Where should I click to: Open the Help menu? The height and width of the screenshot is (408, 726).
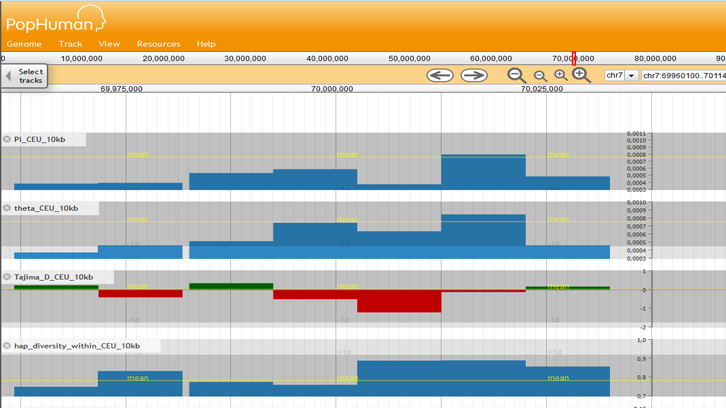[206, 44]
